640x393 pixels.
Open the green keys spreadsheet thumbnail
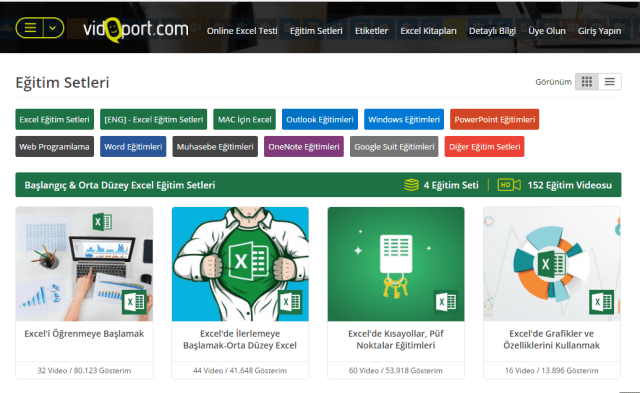[396, 264]
